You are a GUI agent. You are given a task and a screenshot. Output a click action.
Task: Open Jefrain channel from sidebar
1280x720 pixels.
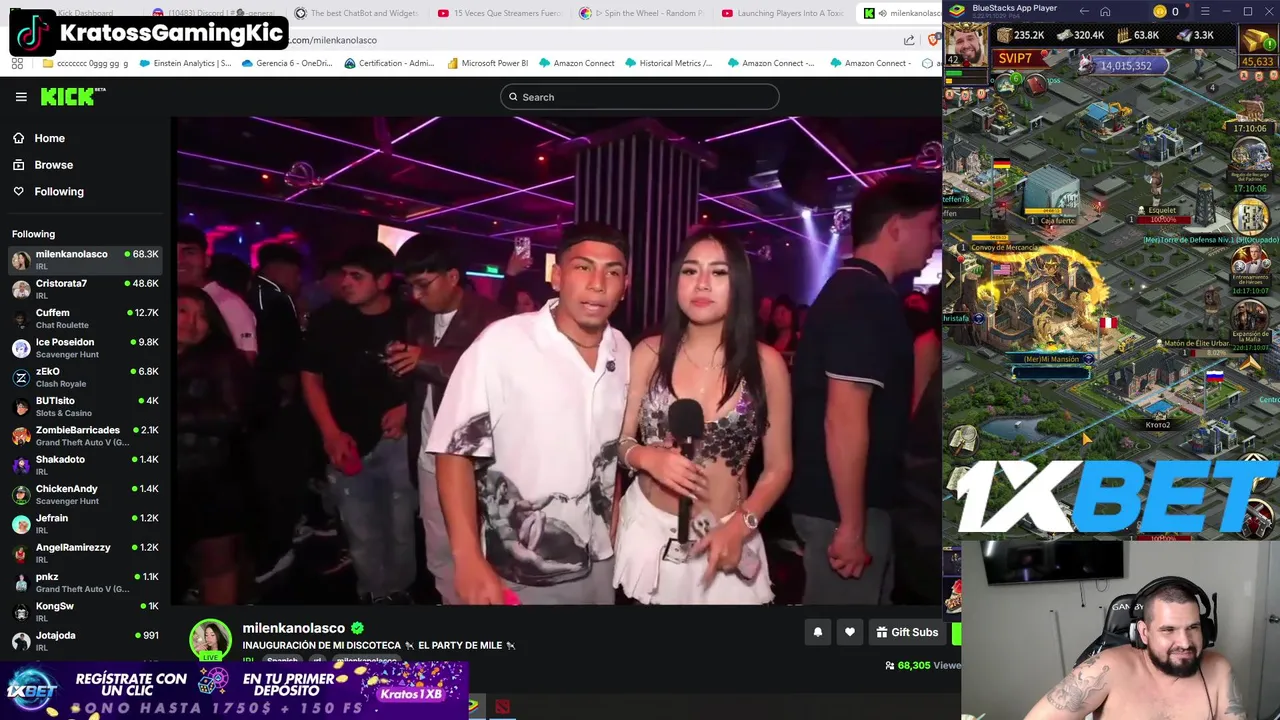85,523
